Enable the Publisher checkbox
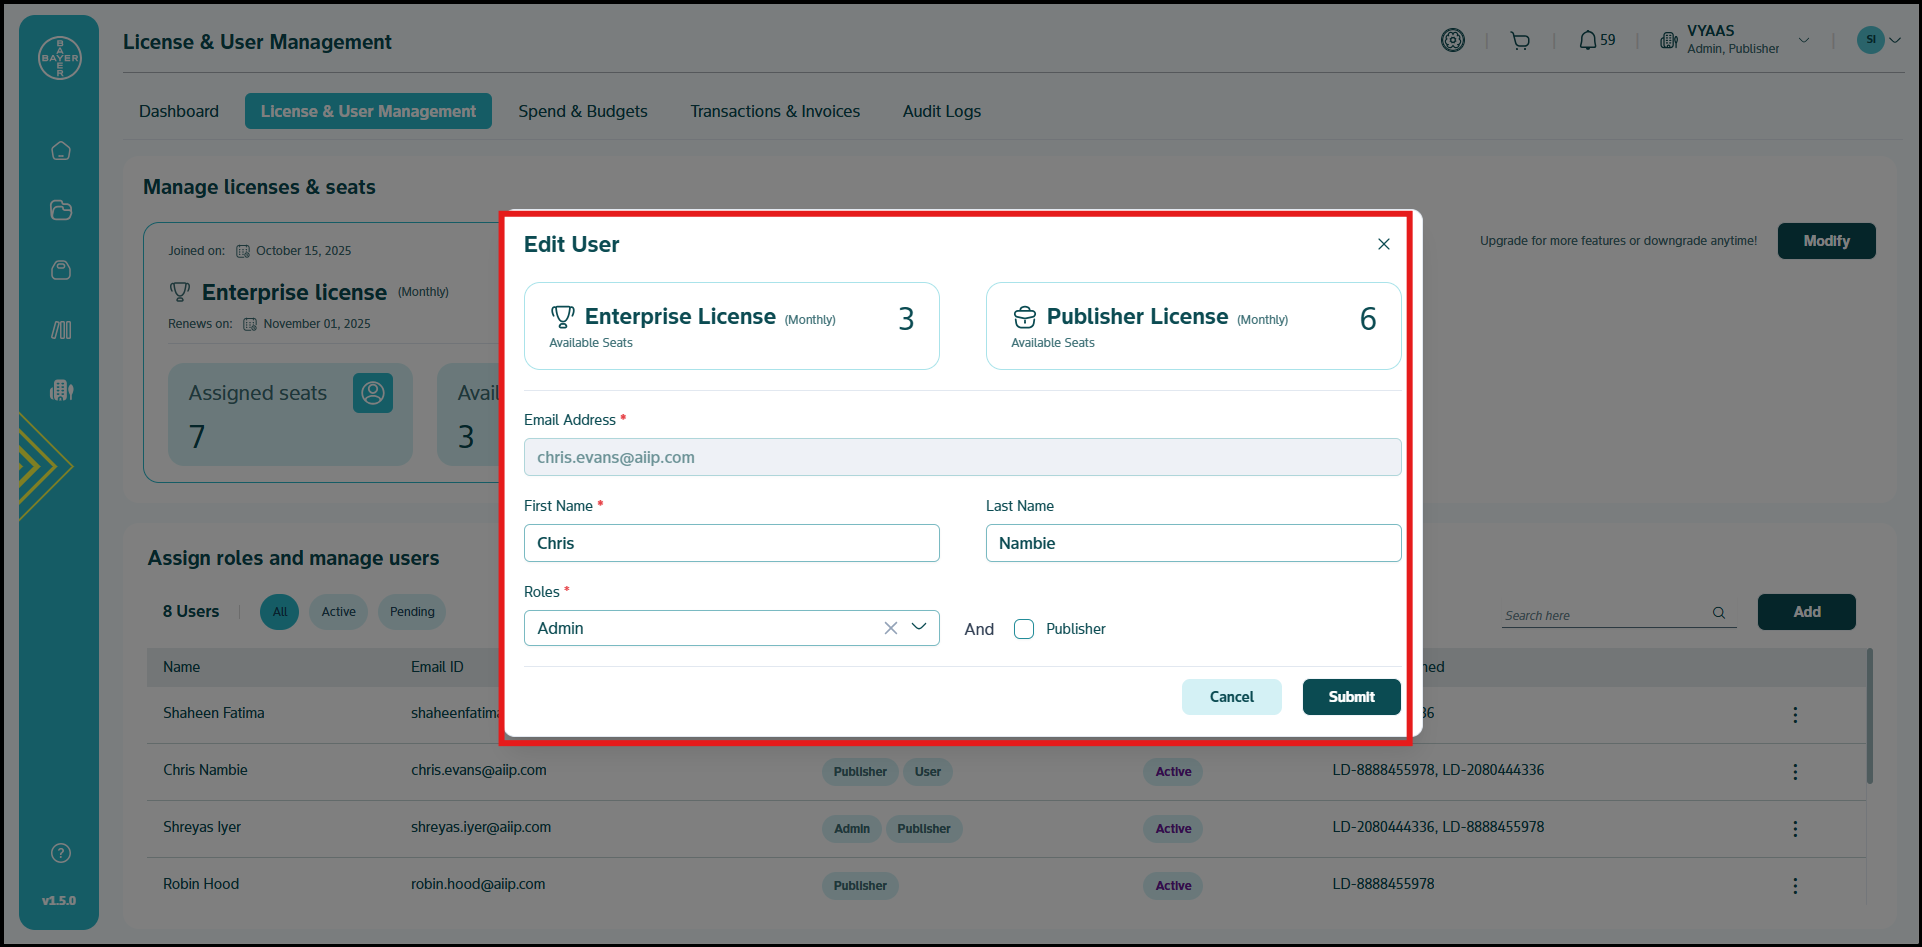The image size is (1922, 947). coord(1024,629)
